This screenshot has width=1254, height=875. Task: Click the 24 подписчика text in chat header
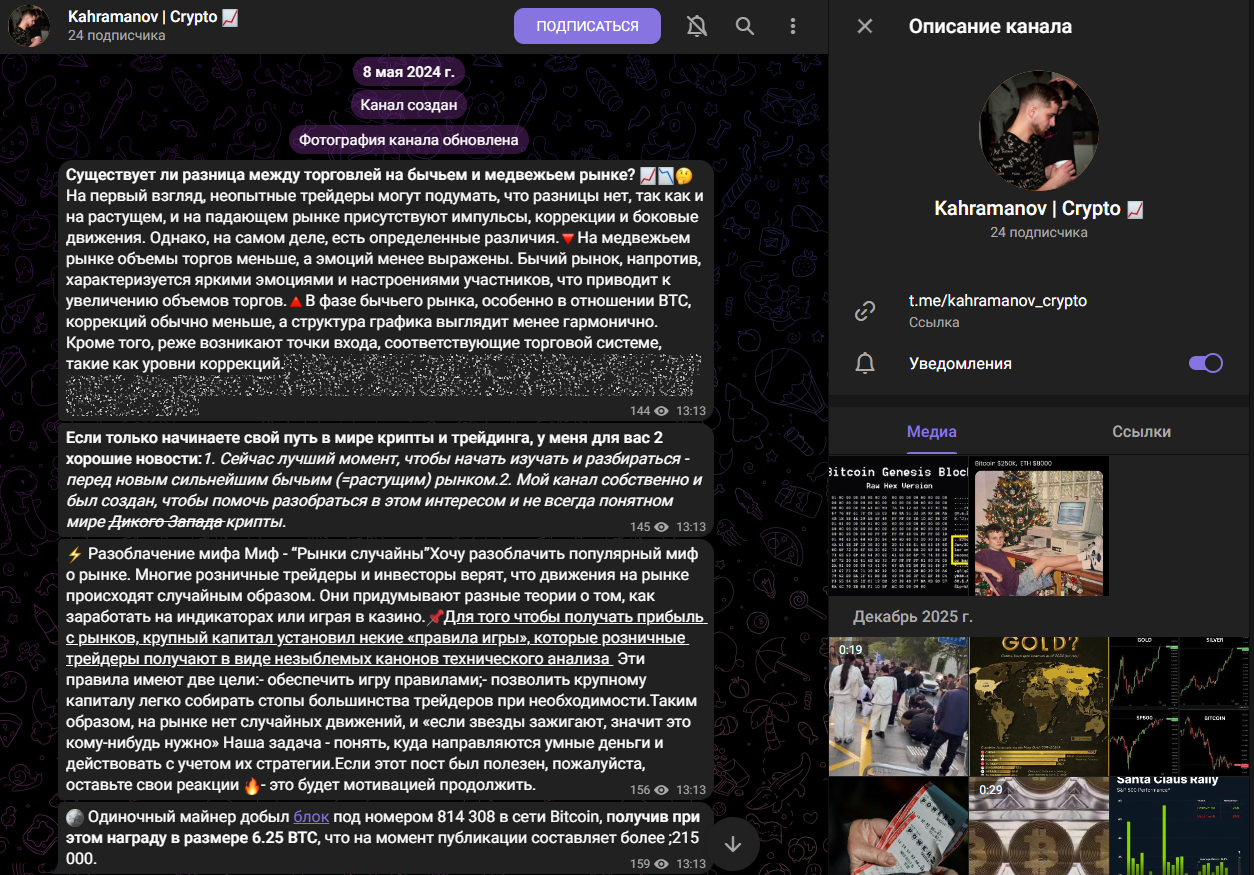point(117,36)
